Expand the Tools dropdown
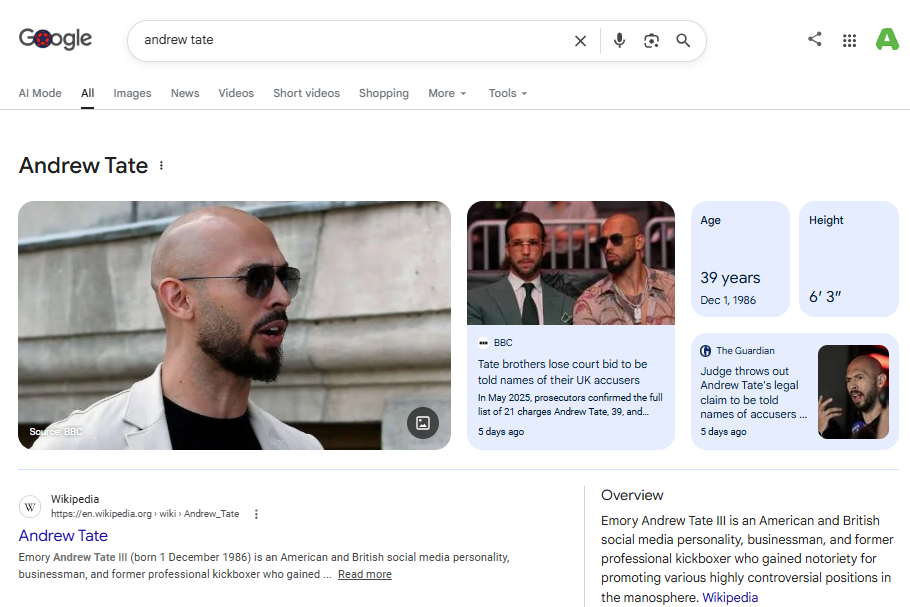The width and height of the screenshot is (910, 607). (x=508, y=93)
